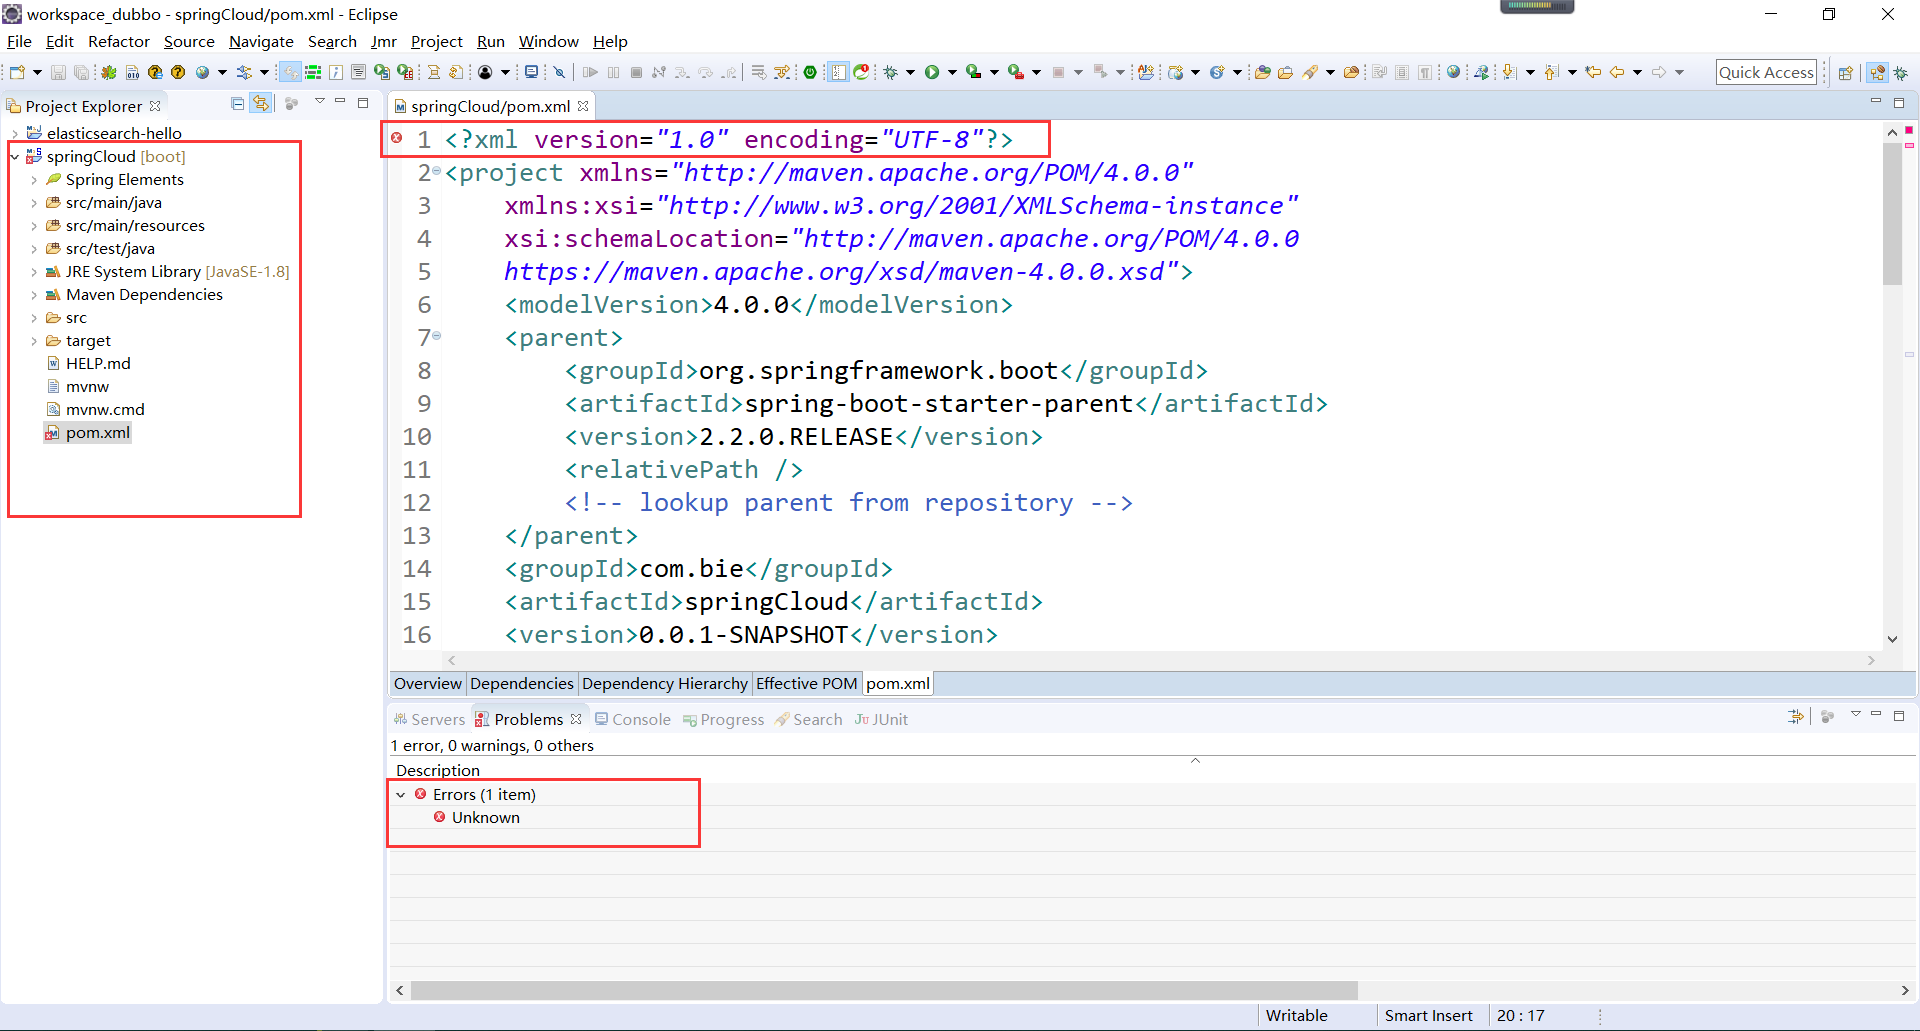The image size is (1920, 1031).
Task: Open the Window menu
Action: coord(548,41)
